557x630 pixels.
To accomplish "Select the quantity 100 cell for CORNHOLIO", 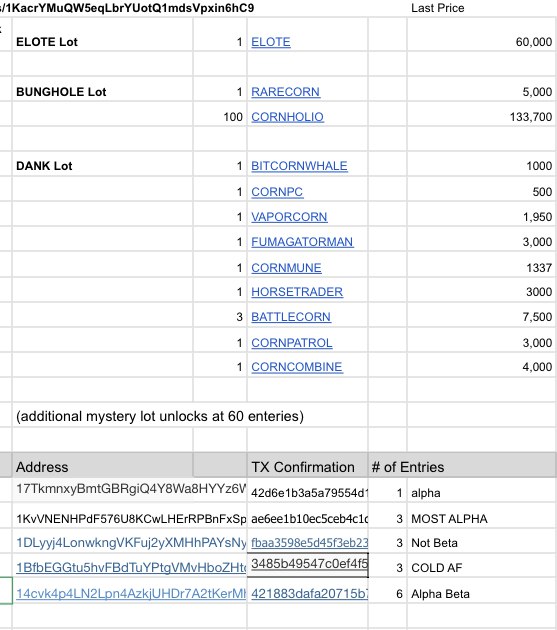I will click(220, 114).
